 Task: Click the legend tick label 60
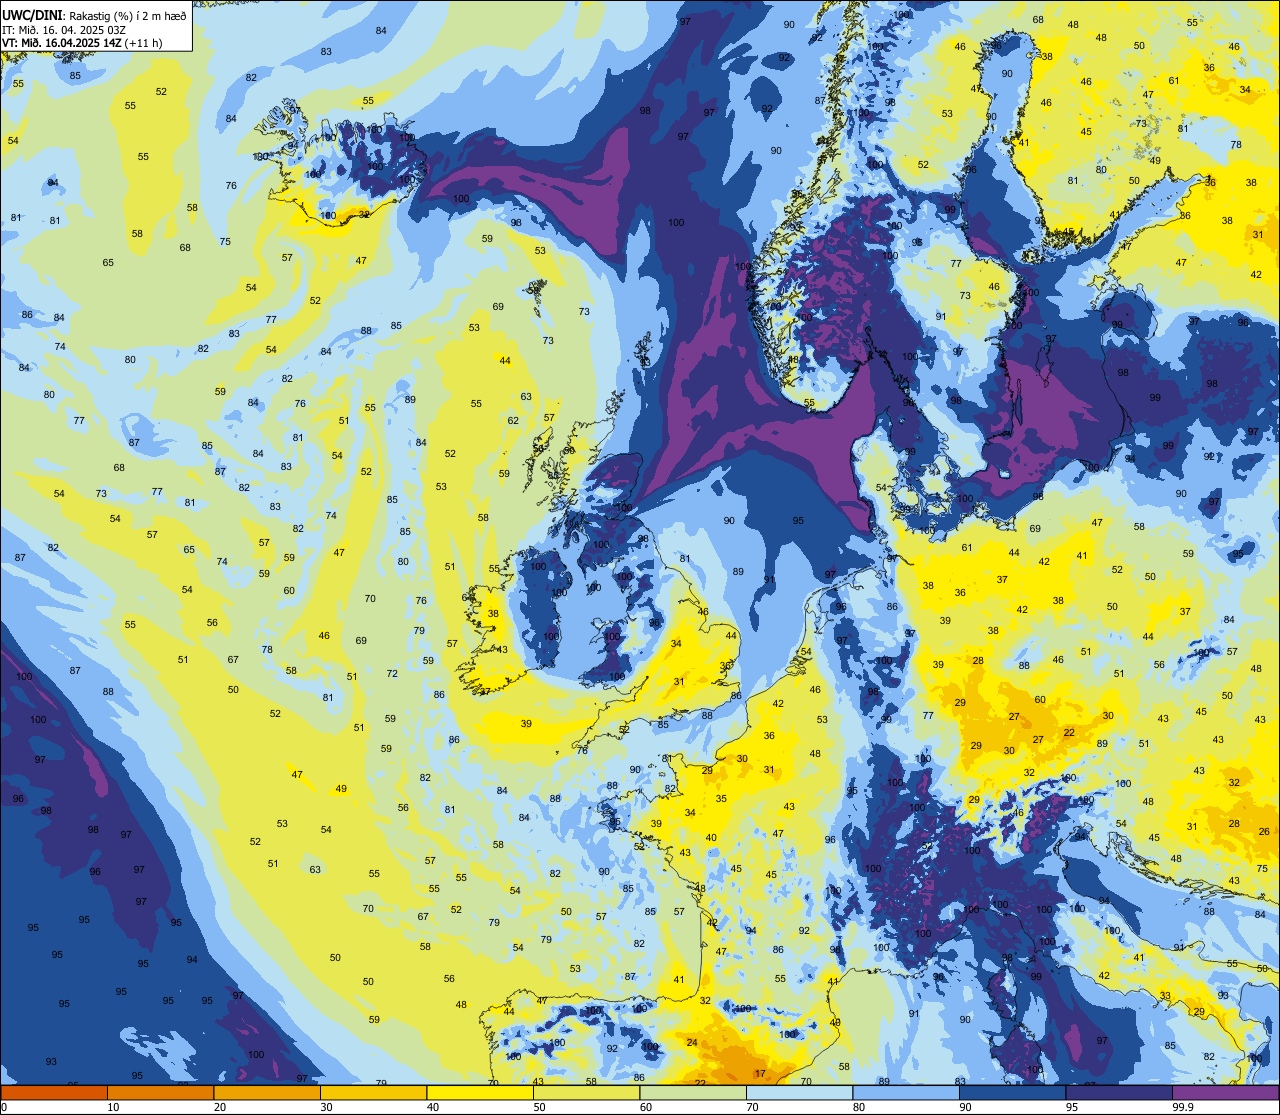(646, 1107)
